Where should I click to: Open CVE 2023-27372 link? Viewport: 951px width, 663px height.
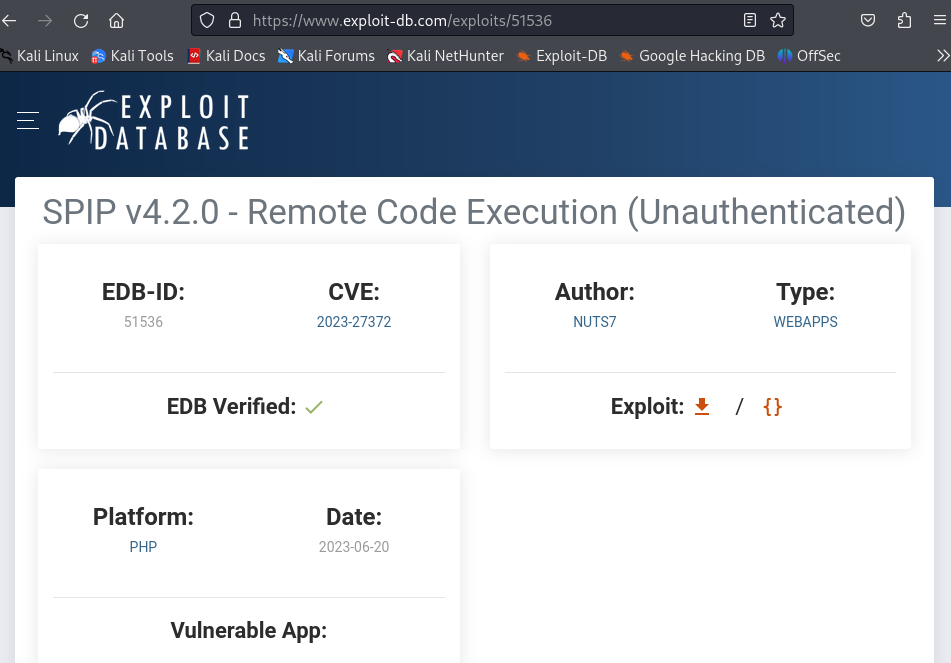[x=354, y=322]
